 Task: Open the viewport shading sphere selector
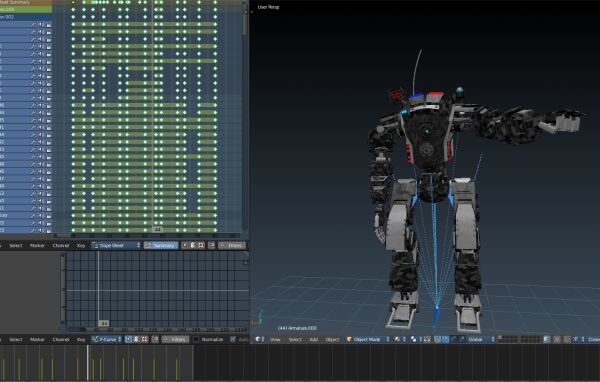[399, 340]
